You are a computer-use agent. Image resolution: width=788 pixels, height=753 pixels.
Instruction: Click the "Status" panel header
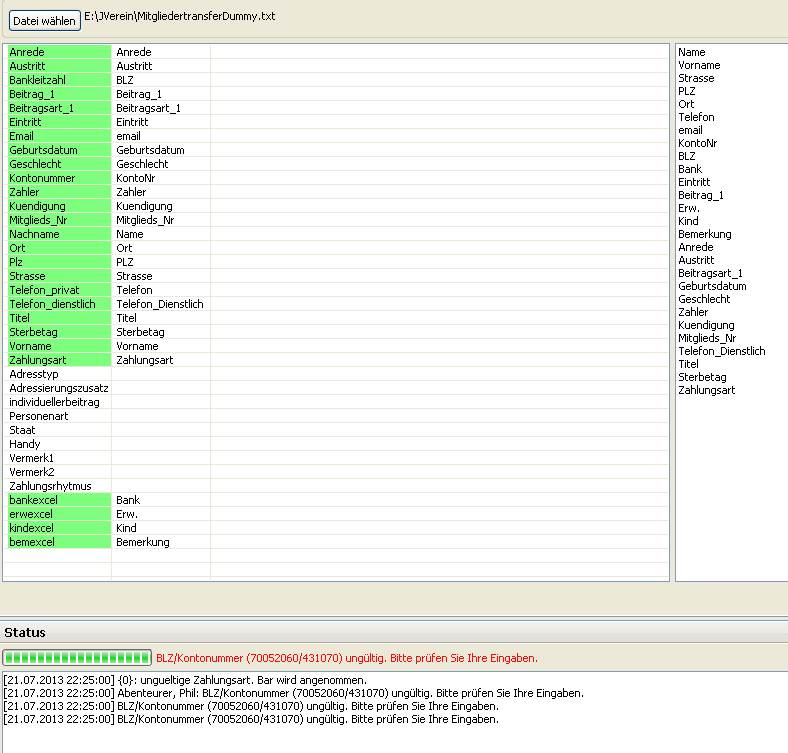[x=25, y=632]
